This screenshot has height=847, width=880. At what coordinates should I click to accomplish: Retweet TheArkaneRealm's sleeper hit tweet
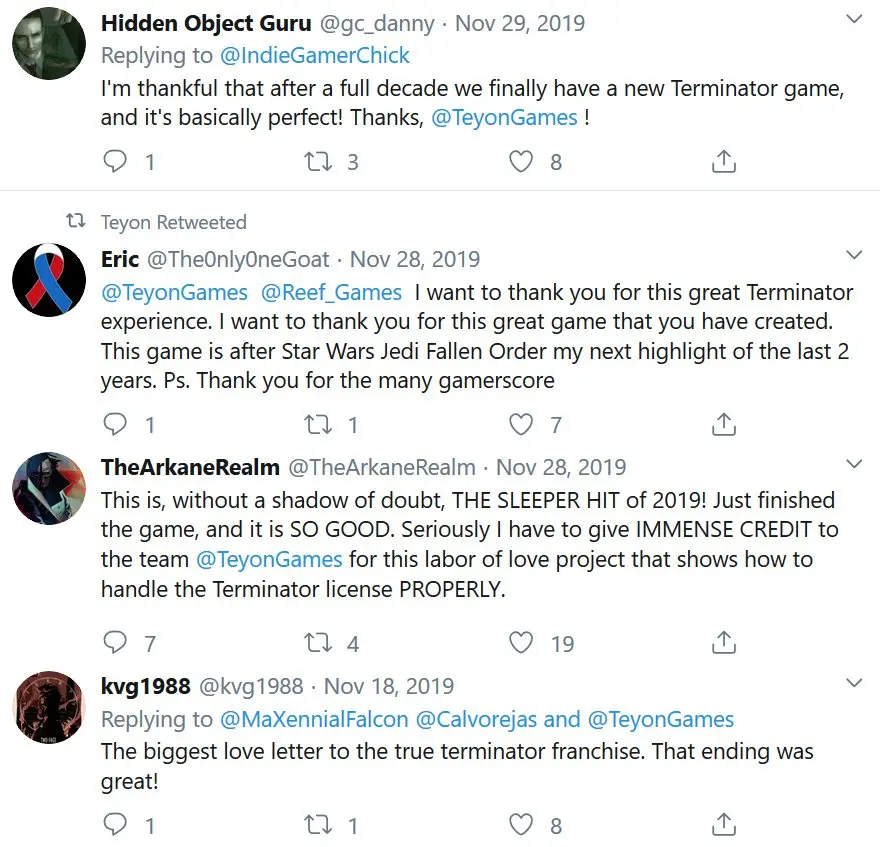click(319, 642)
